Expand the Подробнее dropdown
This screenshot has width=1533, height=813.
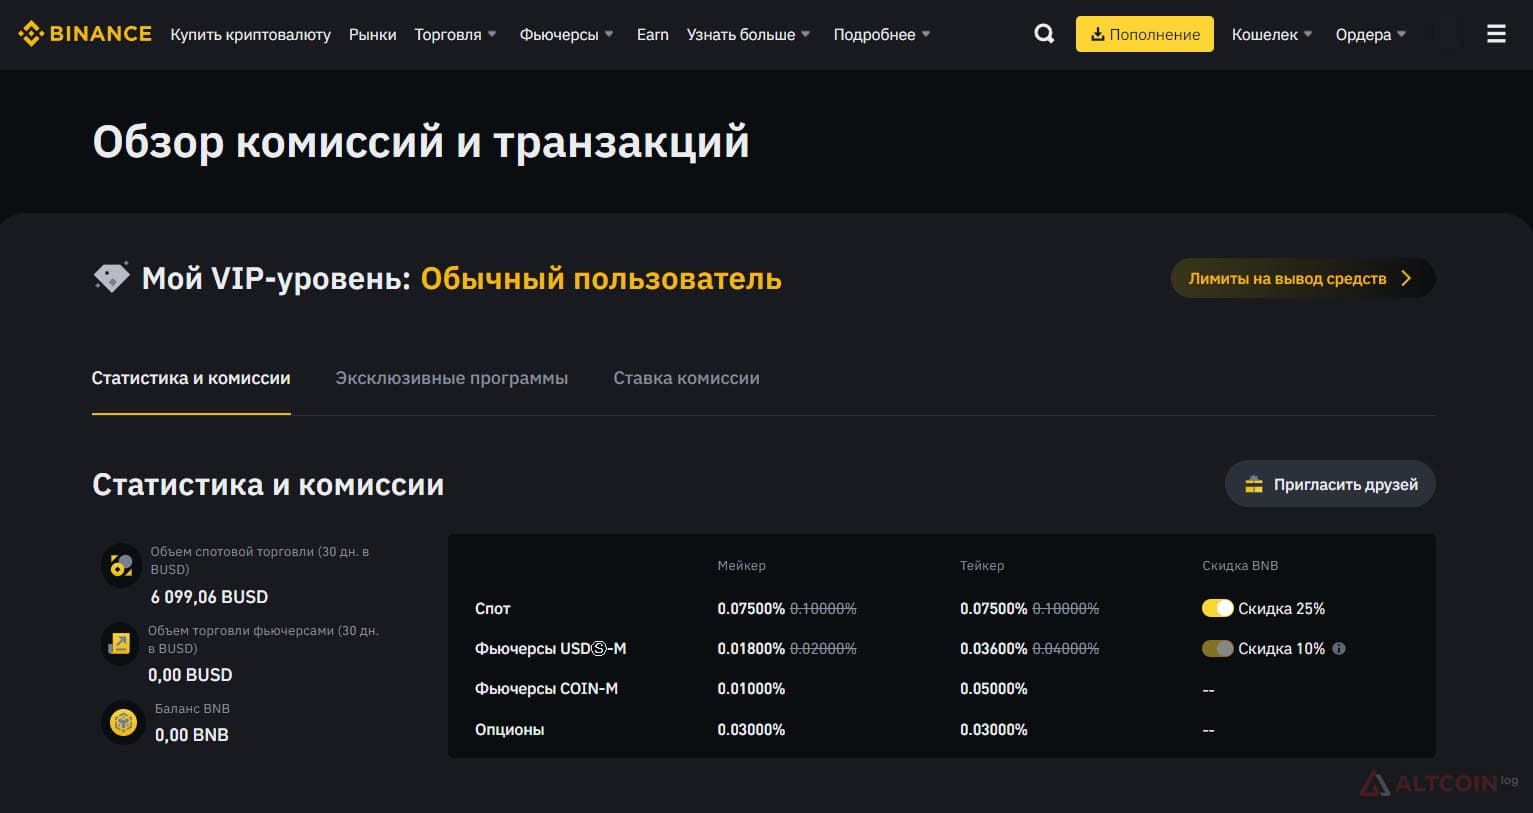[x=882, y=34]
